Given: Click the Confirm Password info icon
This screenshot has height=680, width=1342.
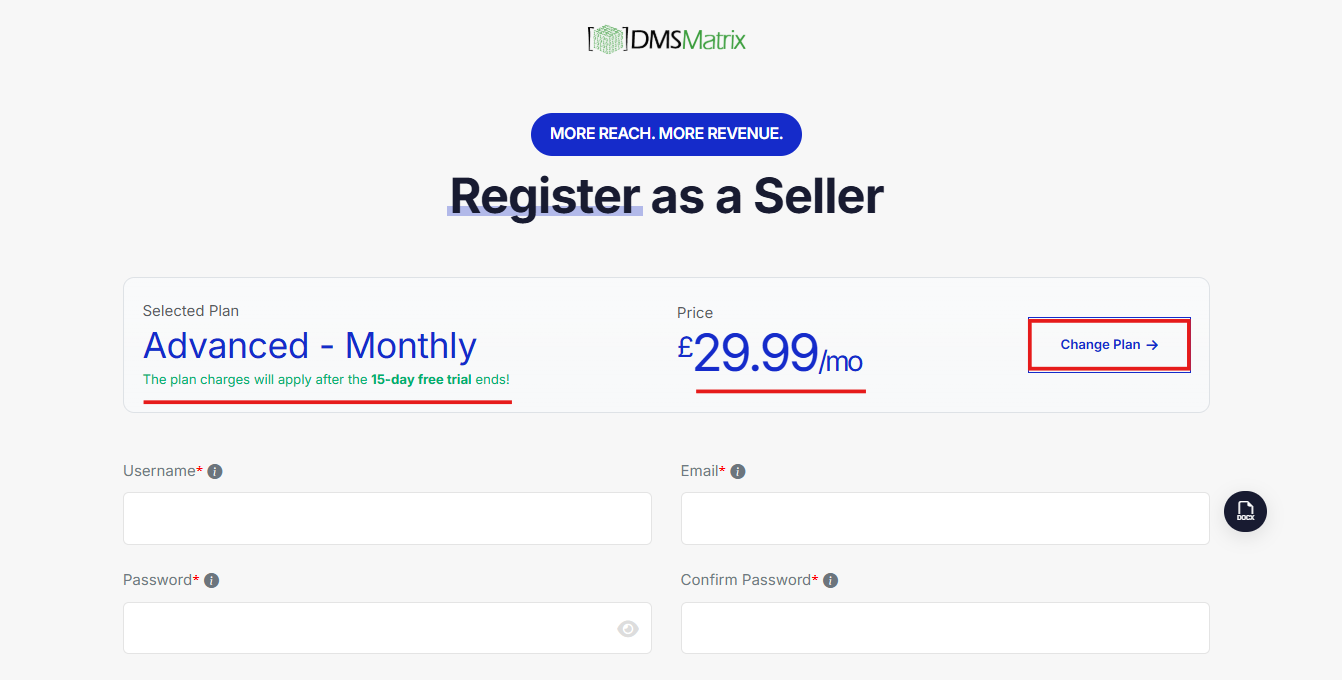Looking at the screenshot, I should pos(830,579).
